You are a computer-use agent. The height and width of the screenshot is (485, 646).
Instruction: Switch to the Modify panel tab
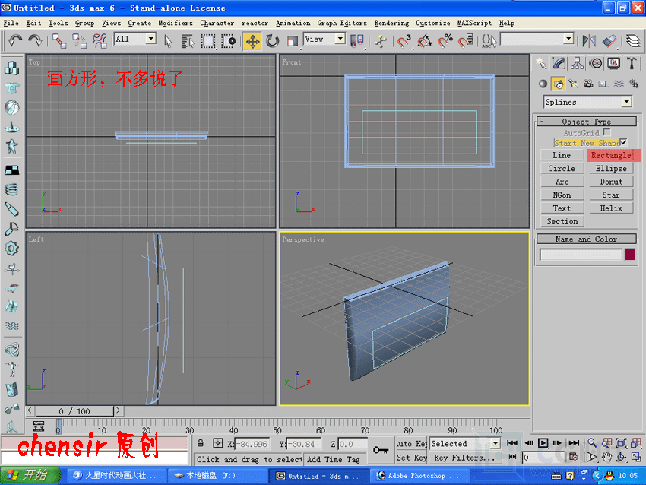pyautogui.click(x=559, y=63)
